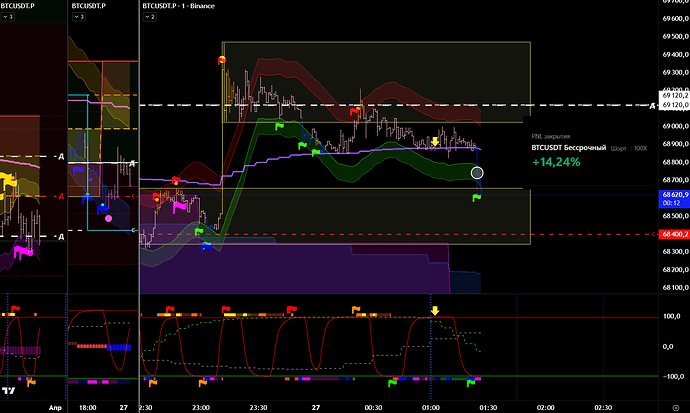Click the red flag at the yellow box top-left

(x=223, y=59)
